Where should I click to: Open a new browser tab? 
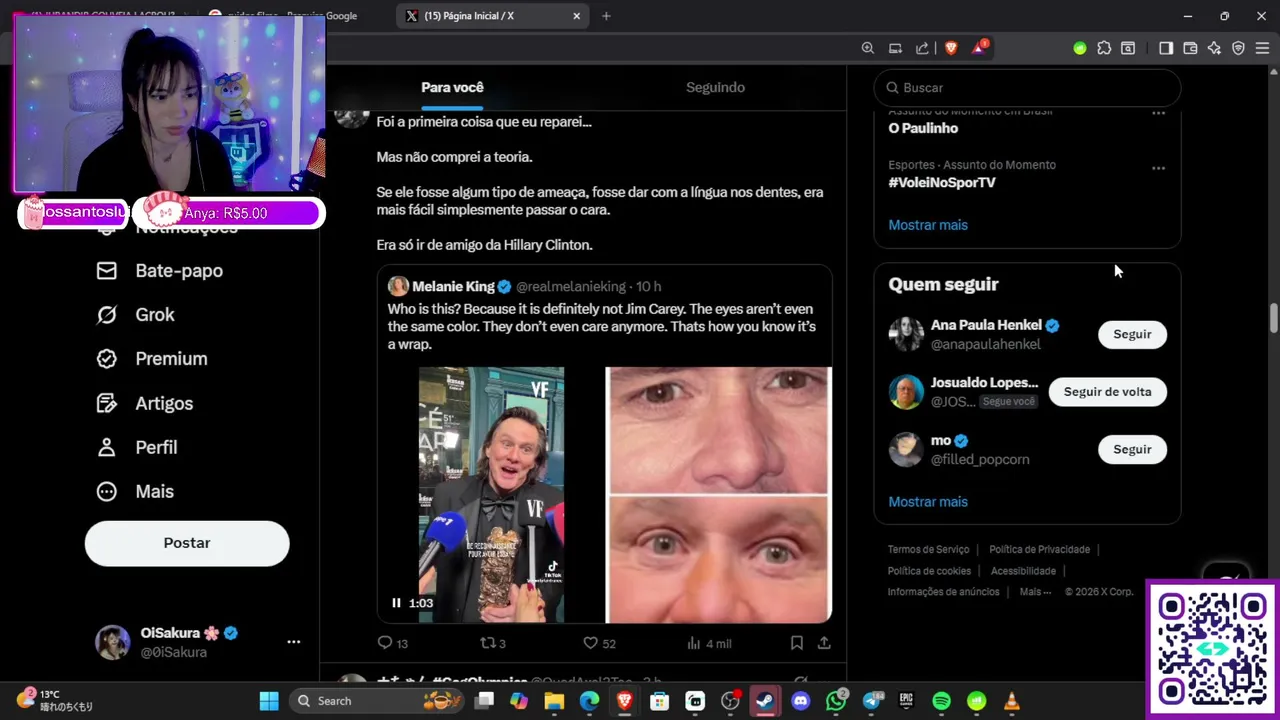point(606,16)
